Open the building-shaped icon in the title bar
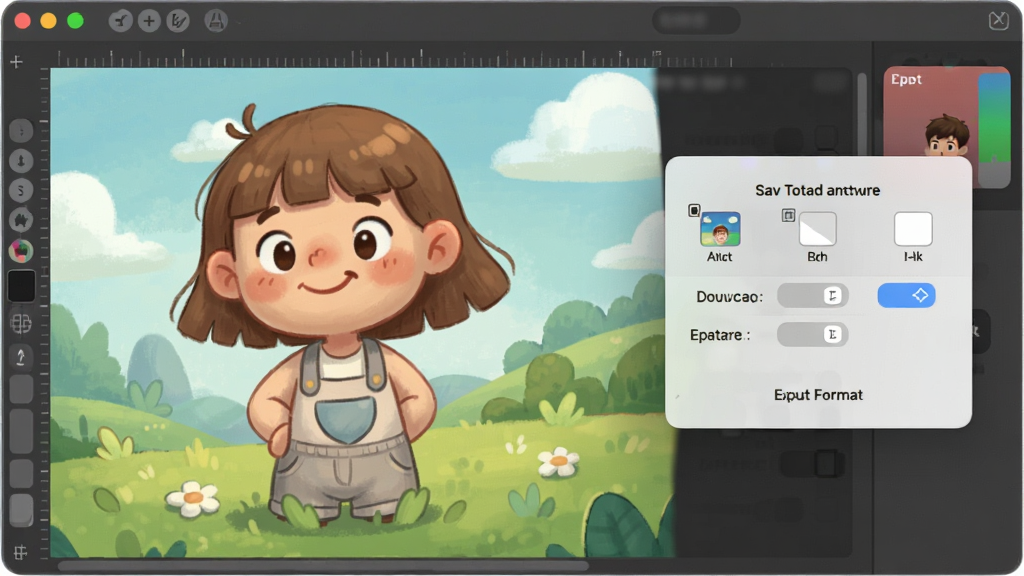The image size is (1024, 576). (x=216, y=22)
